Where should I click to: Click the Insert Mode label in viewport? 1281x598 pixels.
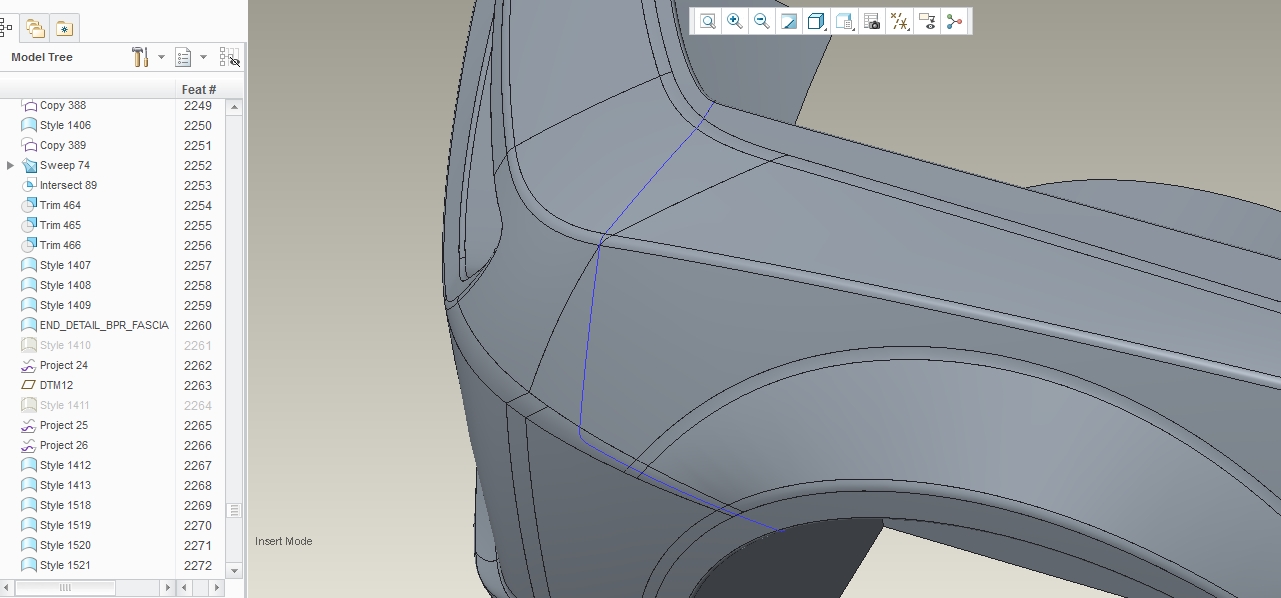(283, 541)
